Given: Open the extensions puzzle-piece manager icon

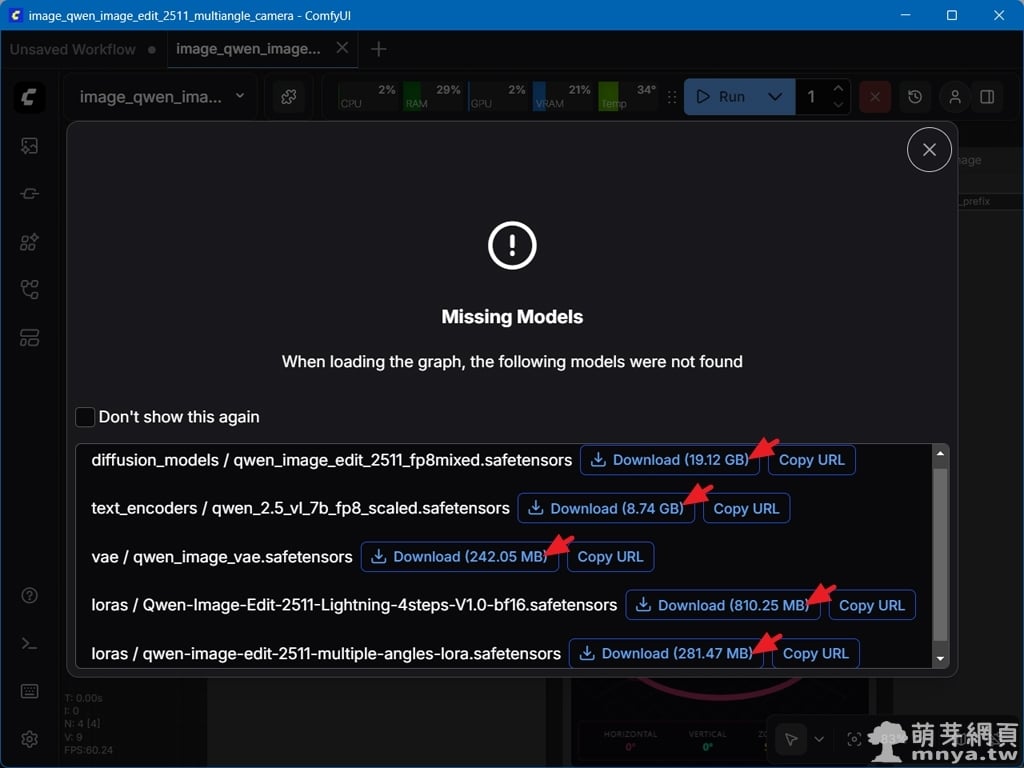Looking at the screenshot, I should tap(288, 97).
